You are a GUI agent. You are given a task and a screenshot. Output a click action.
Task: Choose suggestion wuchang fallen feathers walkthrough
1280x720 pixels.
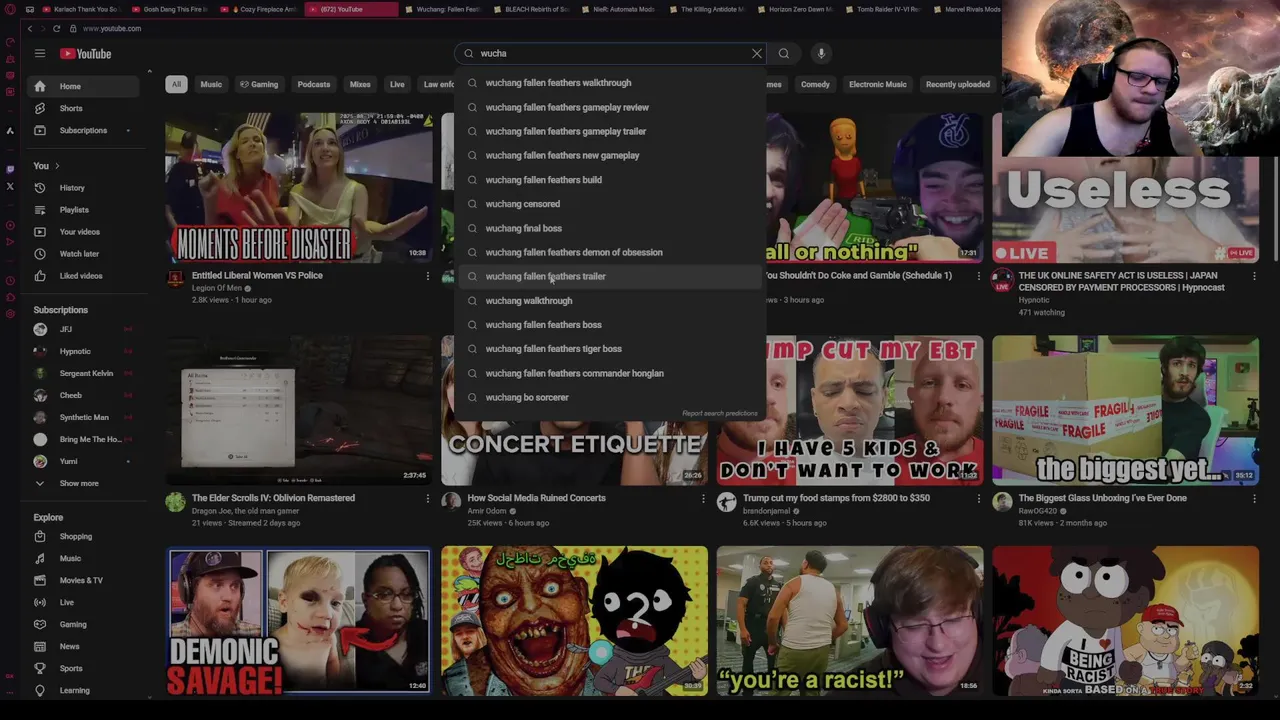[x=610, y=83]
